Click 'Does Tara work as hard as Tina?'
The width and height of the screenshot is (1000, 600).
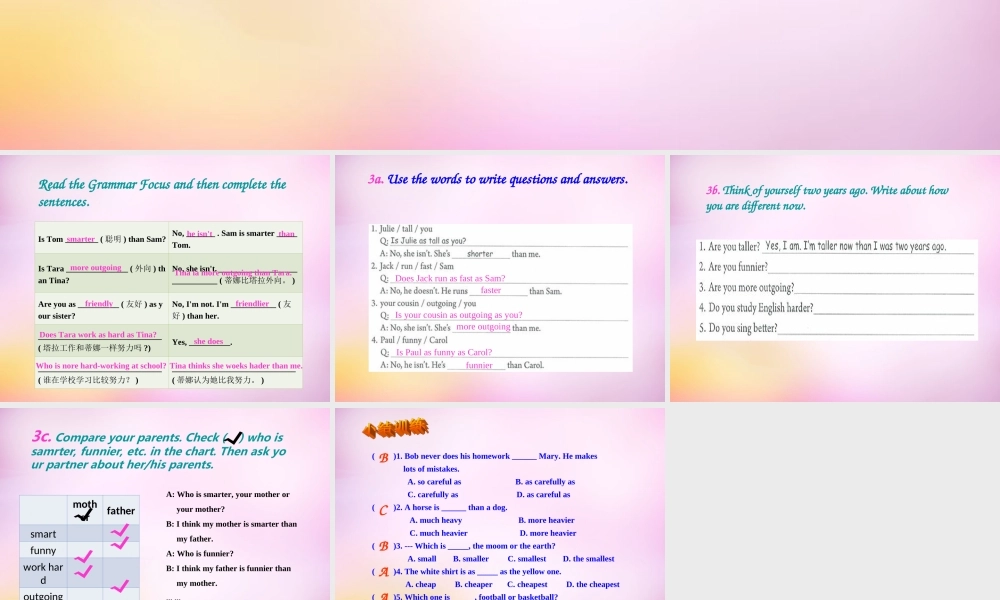coord(98,335)
